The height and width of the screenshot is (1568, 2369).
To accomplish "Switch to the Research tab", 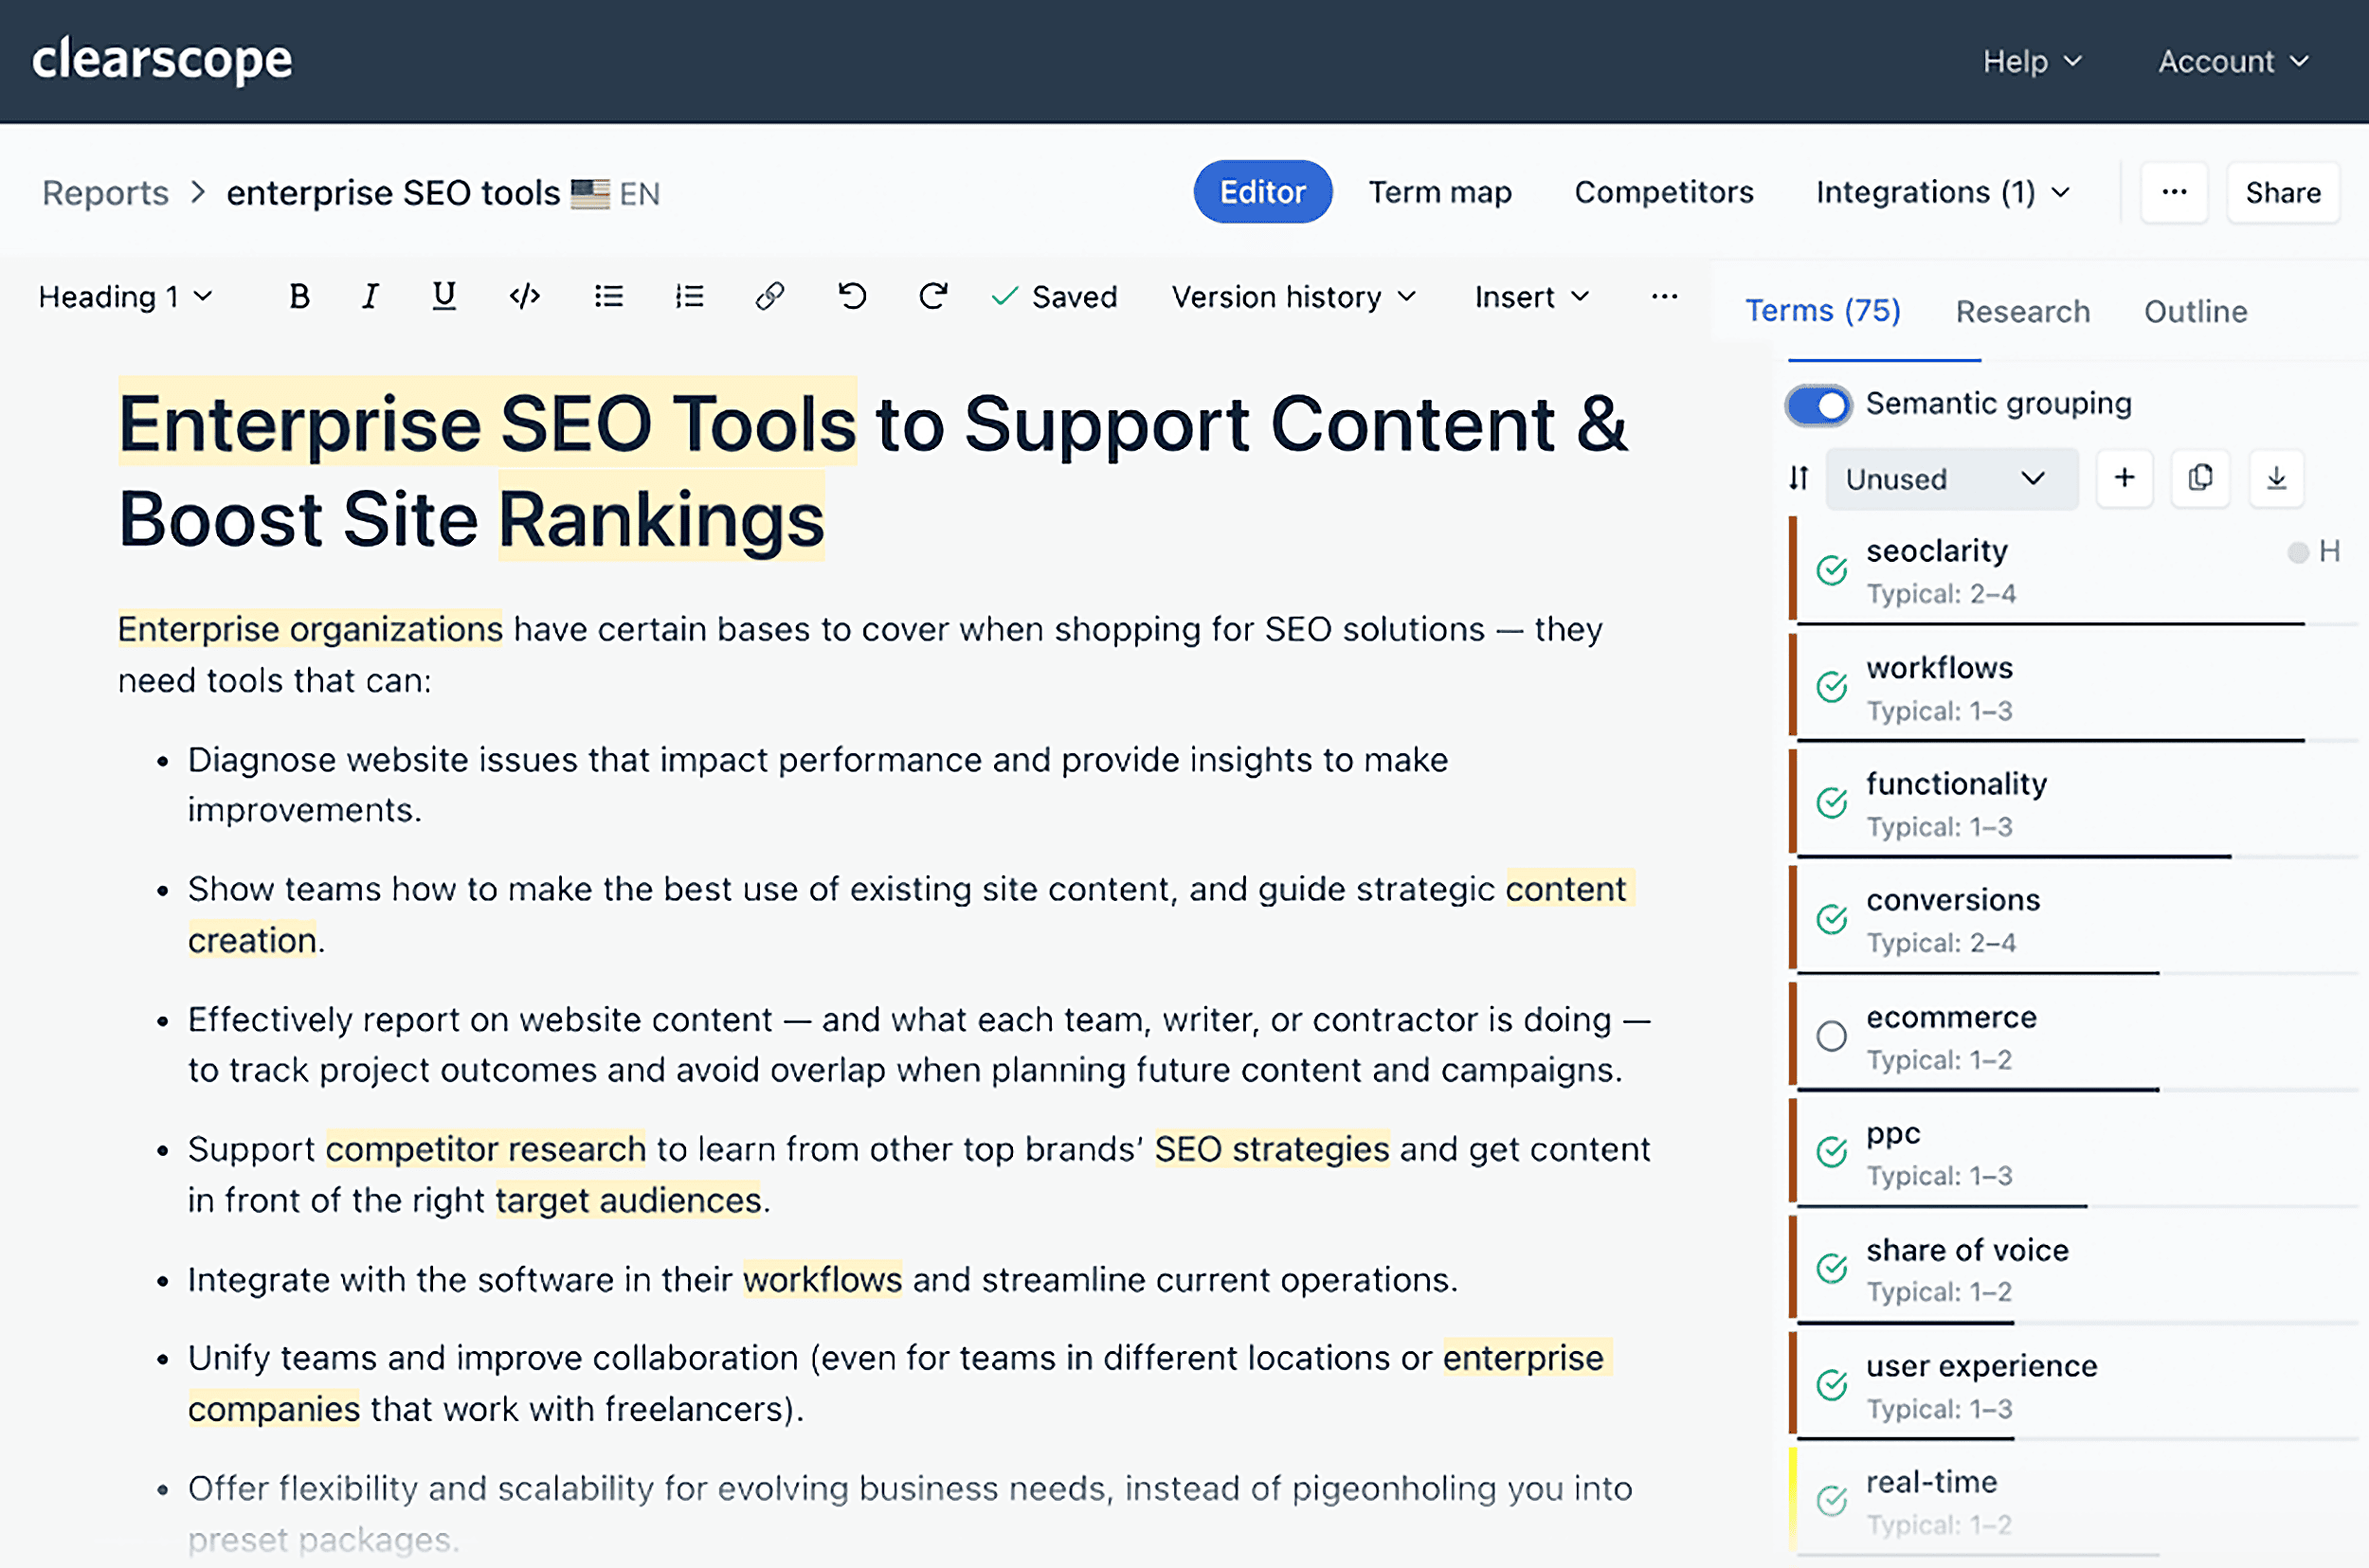I will pyautogui.click(x=2022, y=311).
